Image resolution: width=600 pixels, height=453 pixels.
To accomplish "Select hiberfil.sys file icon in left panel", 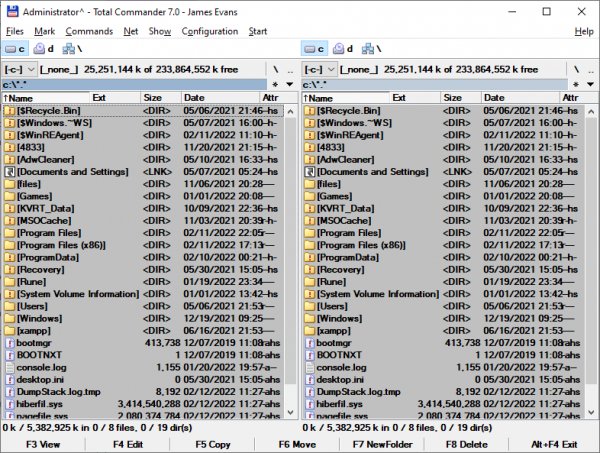I will [x=9, y=404].
